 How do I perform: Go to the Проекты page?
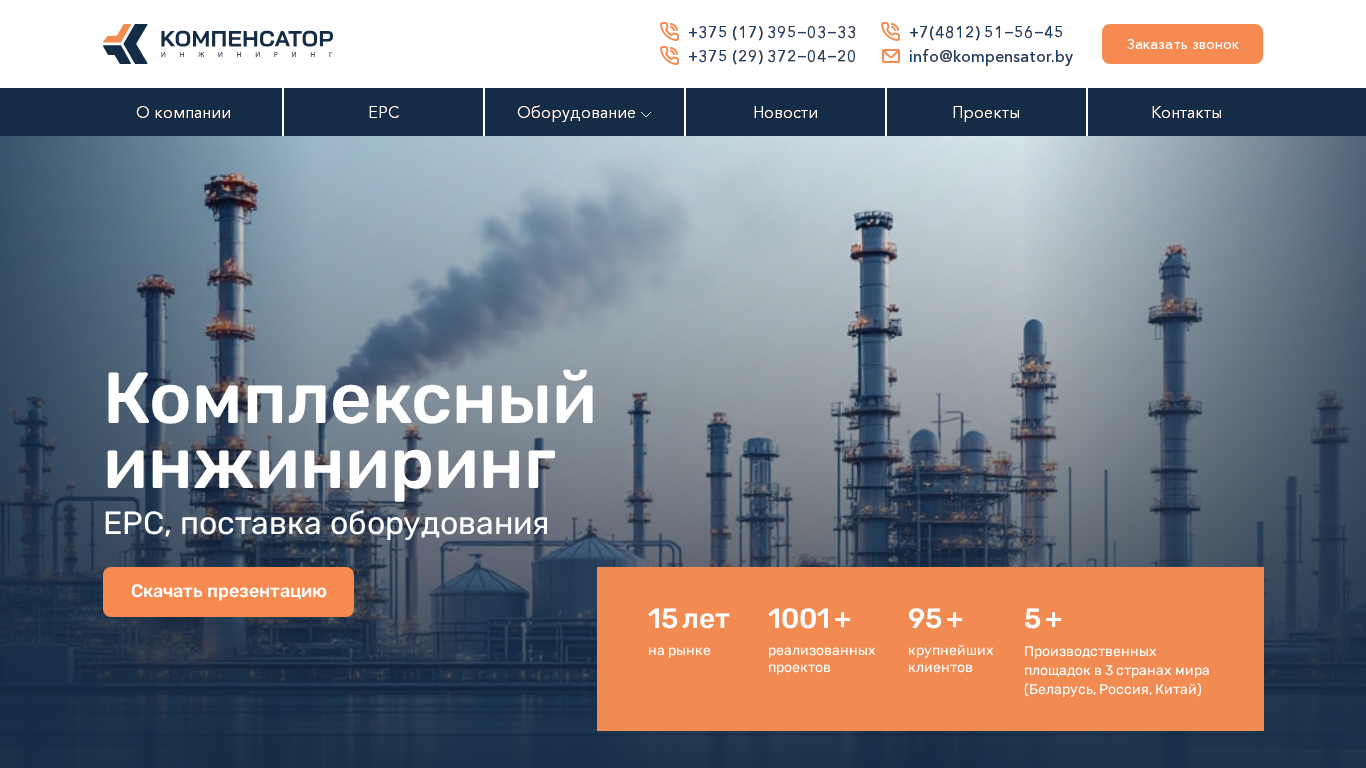coord(986,112)
